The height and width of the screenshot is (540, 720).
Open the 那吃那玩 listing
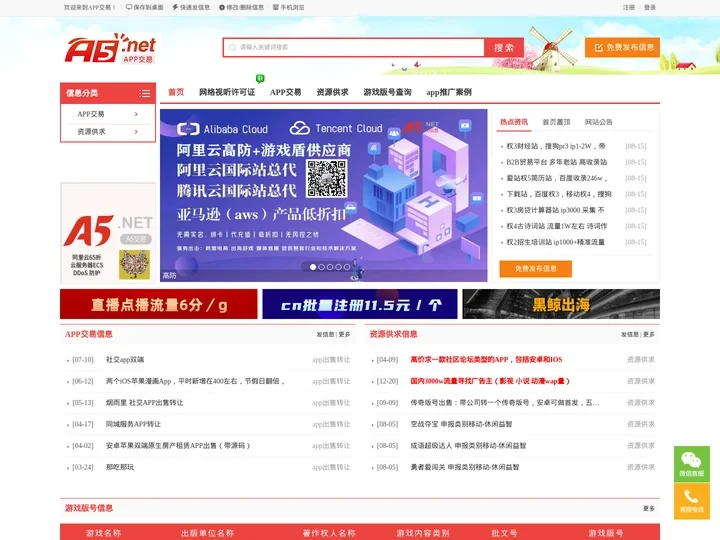click(120, 467)
